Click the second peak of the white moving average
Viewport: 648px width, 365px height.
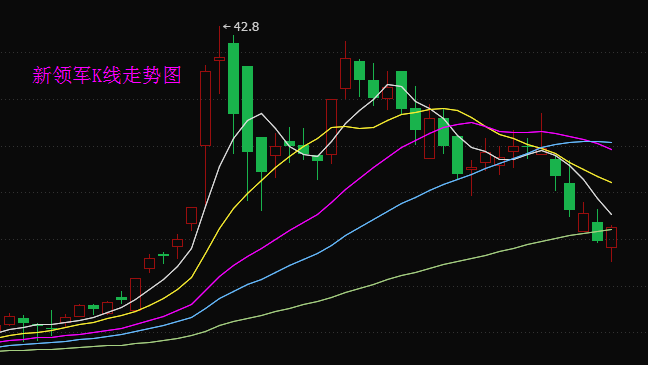pos(388,85)
